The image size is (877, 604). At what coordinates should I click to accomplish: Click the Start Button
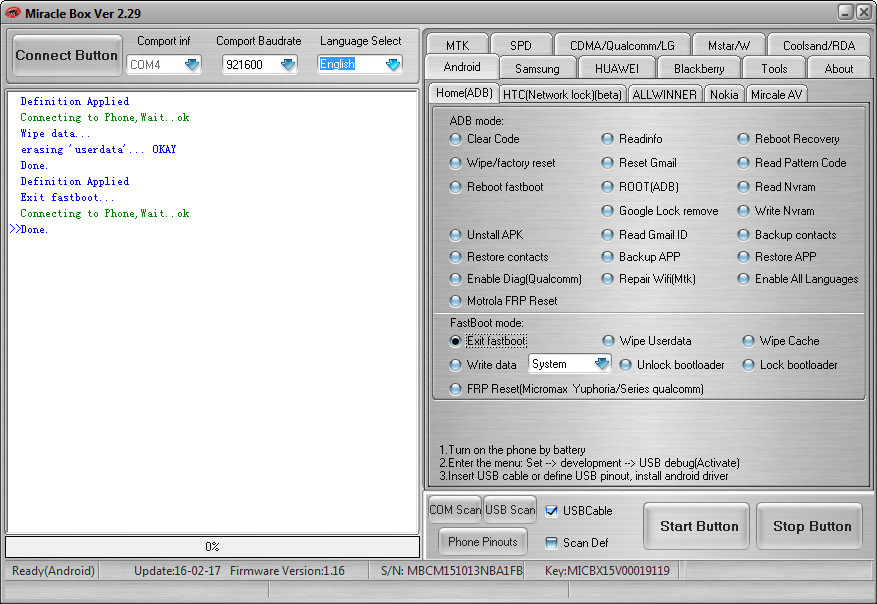(696, 526)
